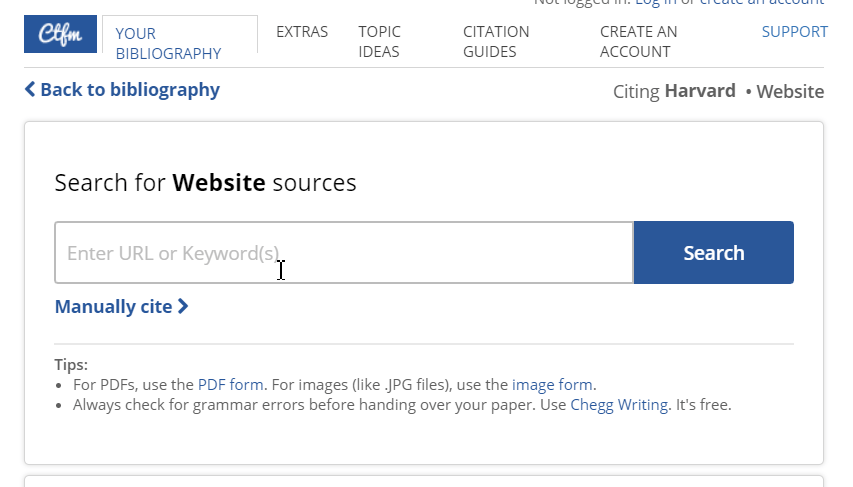Choose Manually cite option
The width and height of the screenshot is (853, 487).
click(122, 307)
